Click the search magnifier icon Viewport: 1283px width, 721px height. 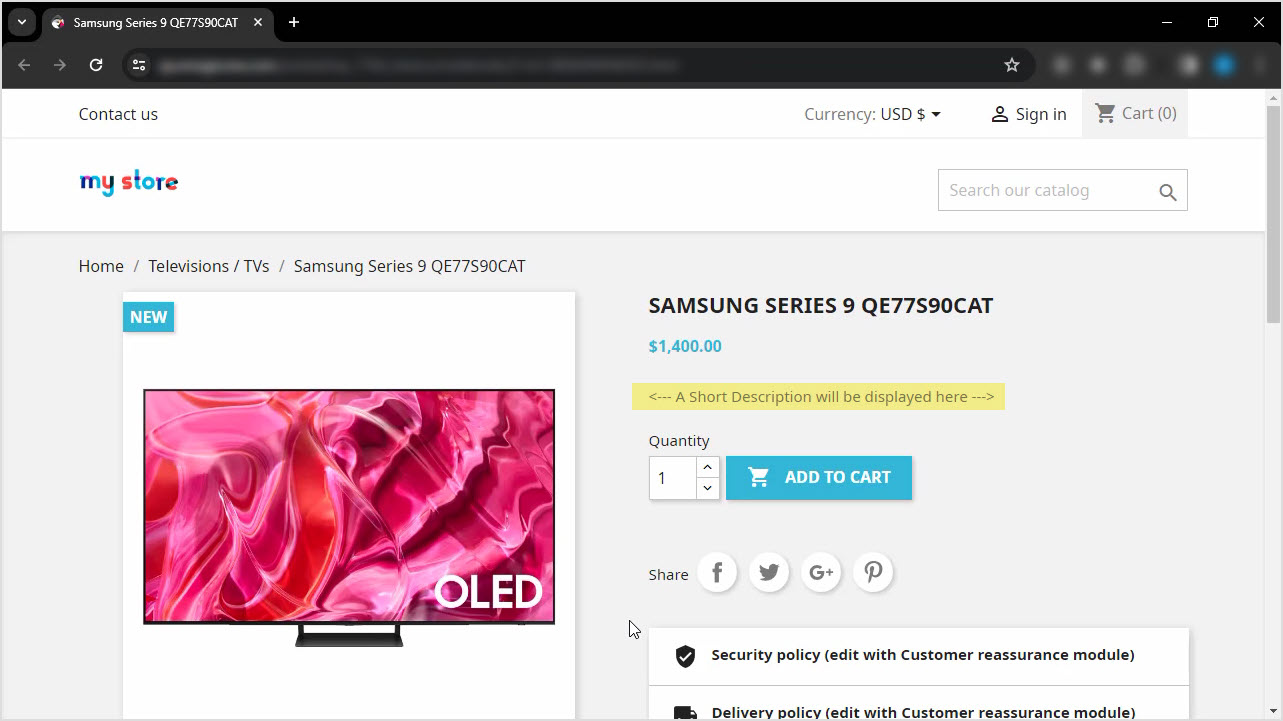pos(1167,192)
